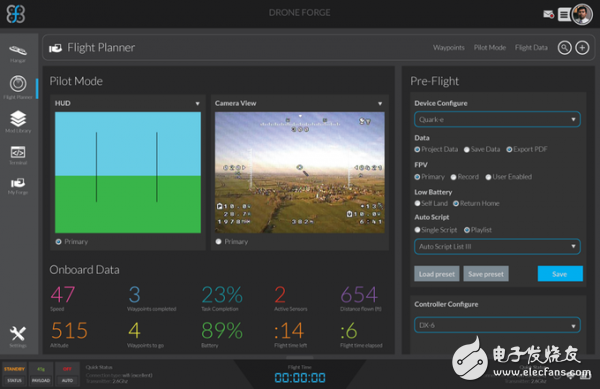Click the 47 Speed value
This screenshot has height=389, width=600.
tap(63, 295)
